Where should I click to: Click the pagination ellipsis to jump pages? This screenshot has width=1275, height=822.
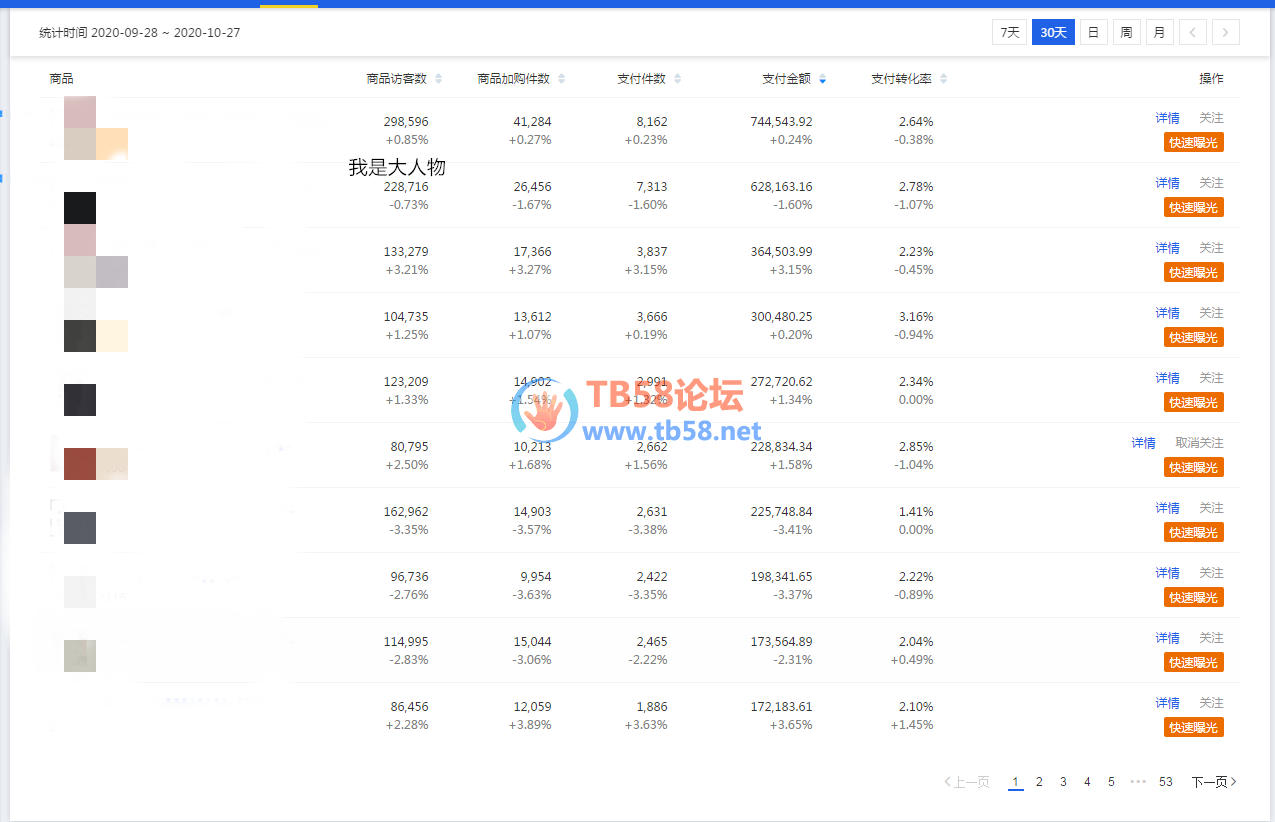(x=1138, y=782)
